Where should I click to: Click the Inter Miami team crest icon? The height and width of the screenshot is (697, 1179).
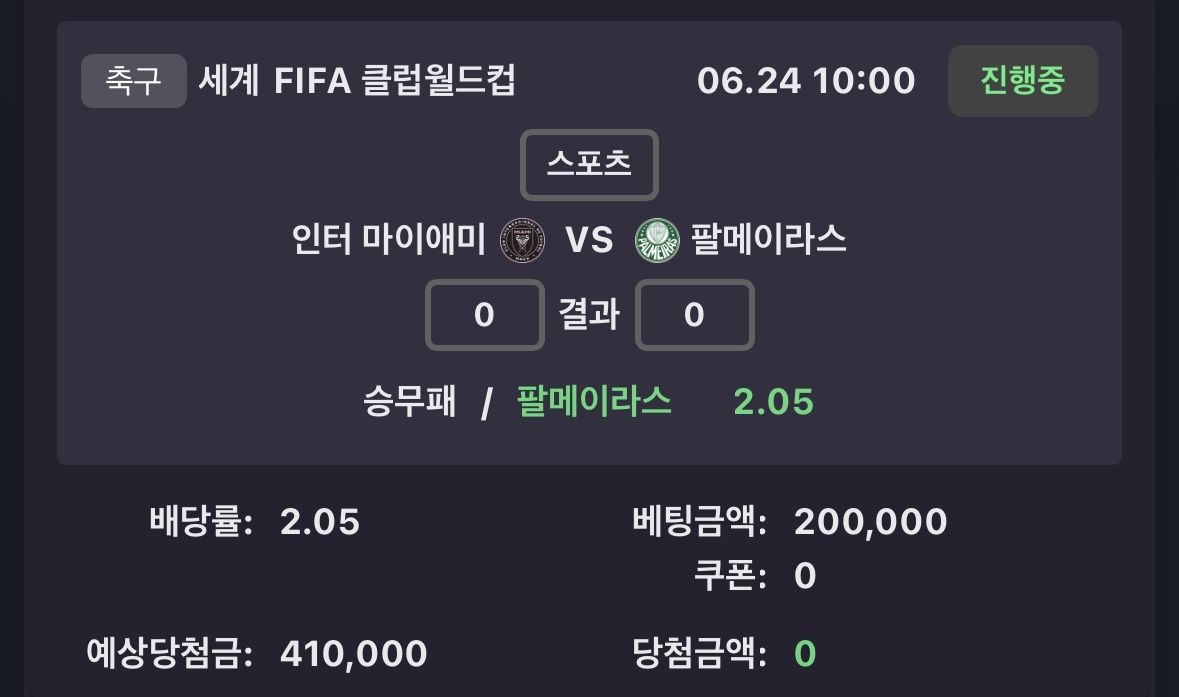click(523, 241)
